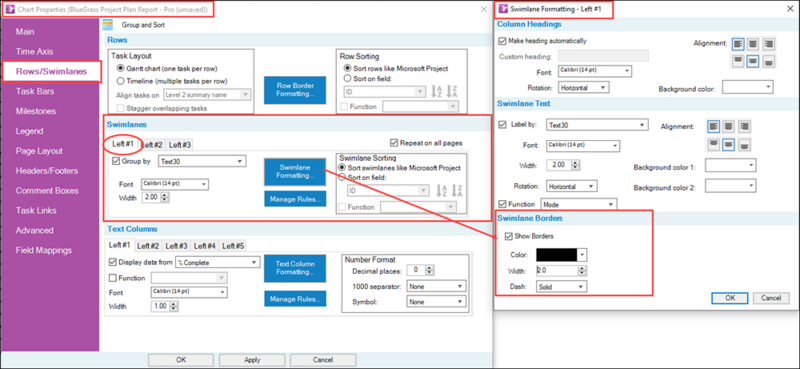Image resolution: width=800 pixels, height=369 pixels.
Task: Click ascending A-Z icon in Row Sorting
Action: click(437, 92)
